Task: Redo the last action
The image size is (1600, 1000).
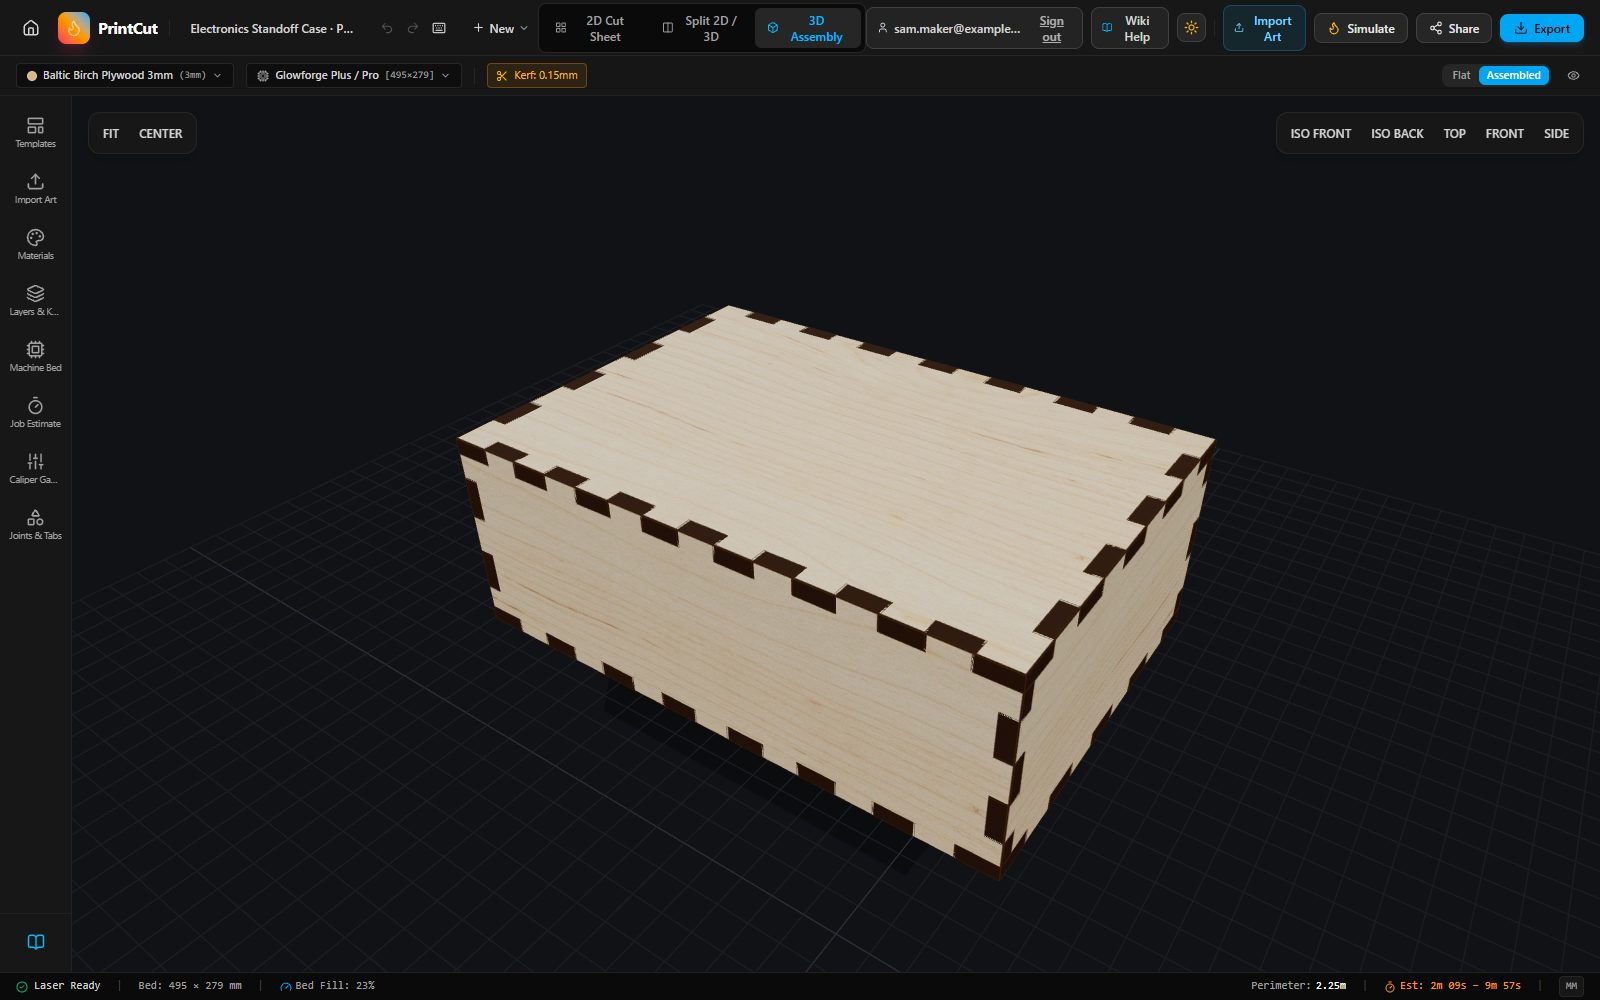Action: pos(413,28)
